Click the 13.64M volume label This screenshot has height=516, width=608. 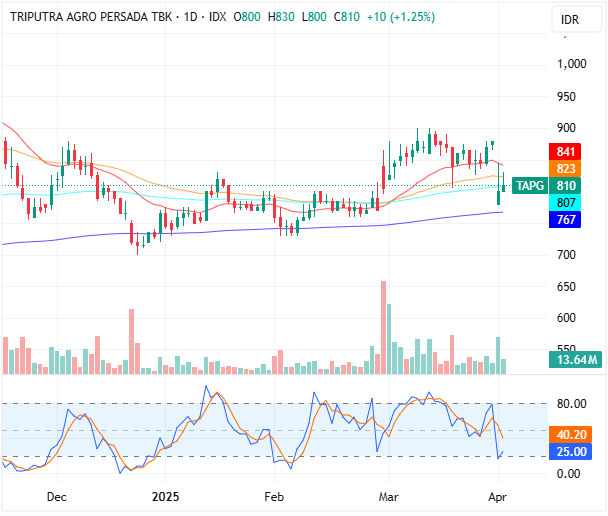[575, 359]
